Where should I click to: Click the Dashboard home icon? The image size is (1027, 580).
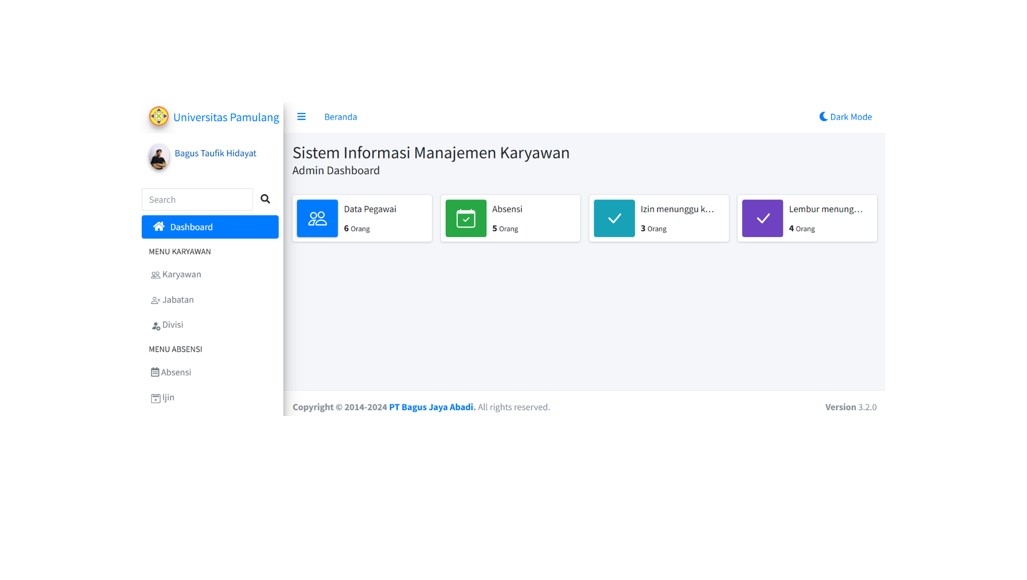click(x=159, y=227)
